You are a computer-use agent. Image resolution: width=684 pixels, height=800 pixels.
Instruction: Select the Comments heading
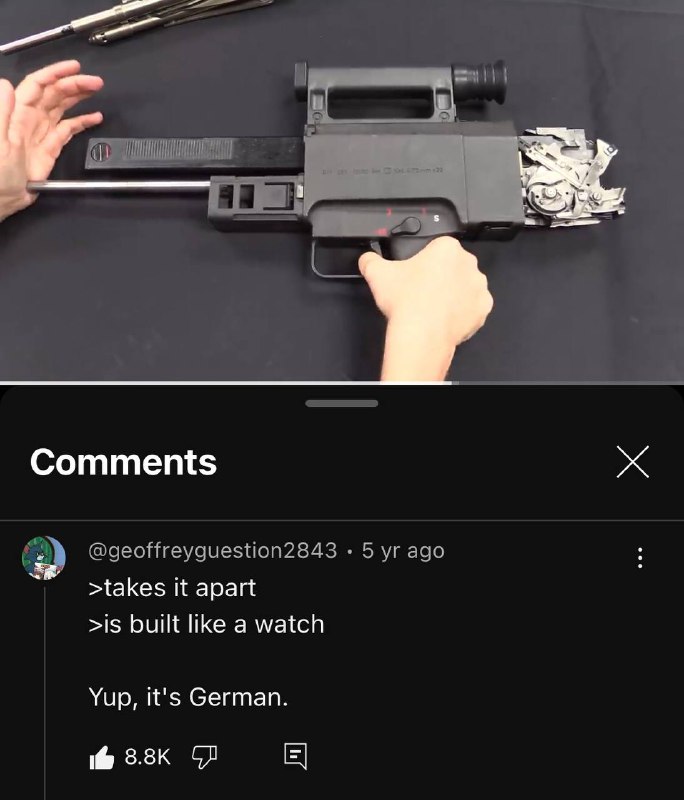(123, 462)
